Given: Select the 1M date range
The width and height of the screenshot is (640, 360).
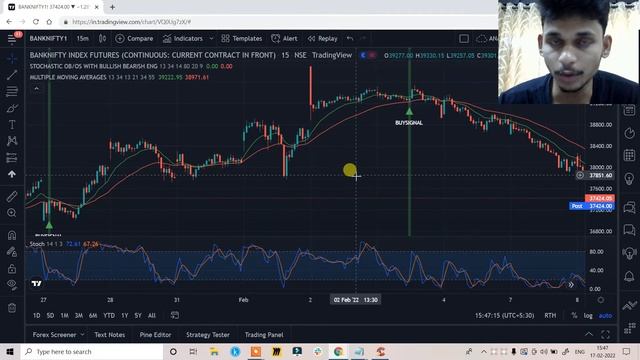Looking at the screenshot, I should pos(64,316).
